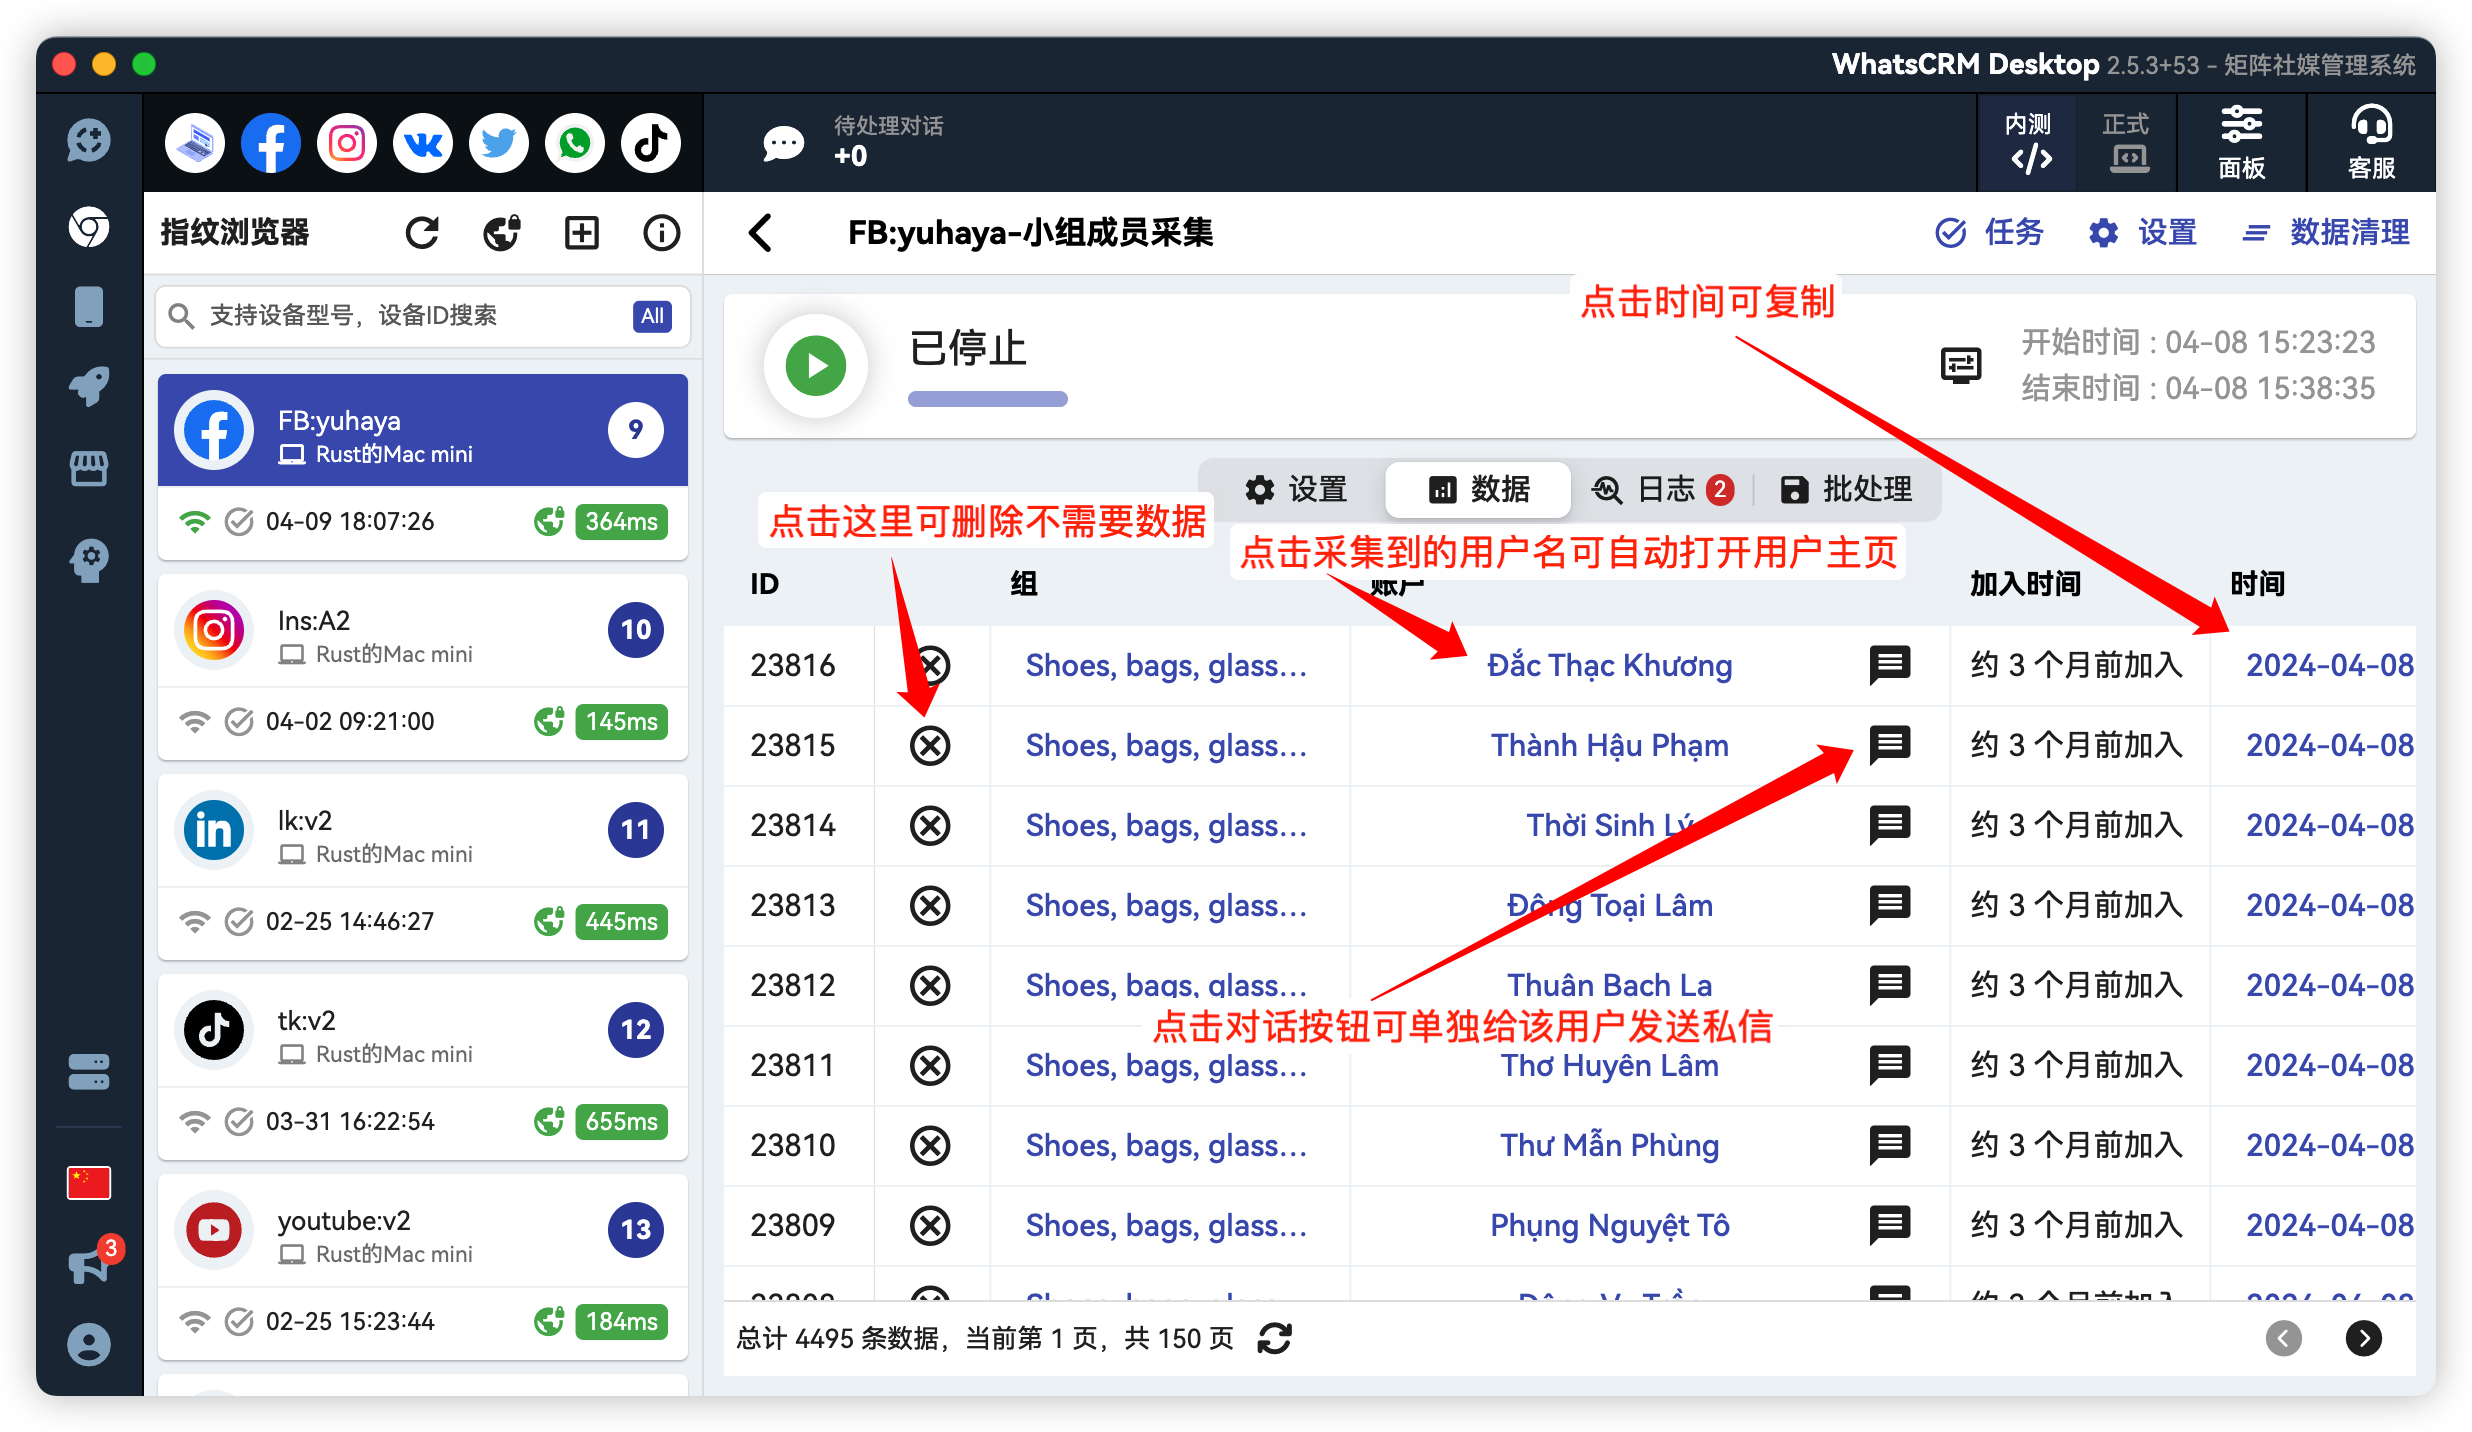Screen dimensions: 2472x1432
Task: Open 数据清理 data cleaning
Action: [x=2350, y=231]
